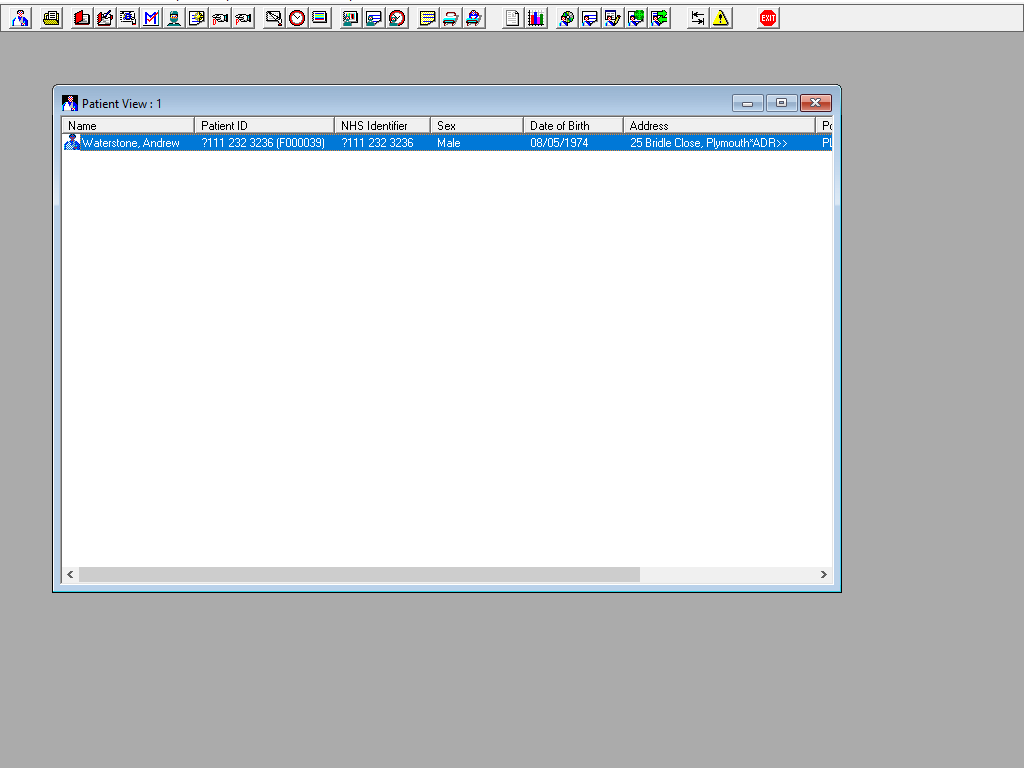Click the horizontal scrollbar's left arrow

point(71,575)
